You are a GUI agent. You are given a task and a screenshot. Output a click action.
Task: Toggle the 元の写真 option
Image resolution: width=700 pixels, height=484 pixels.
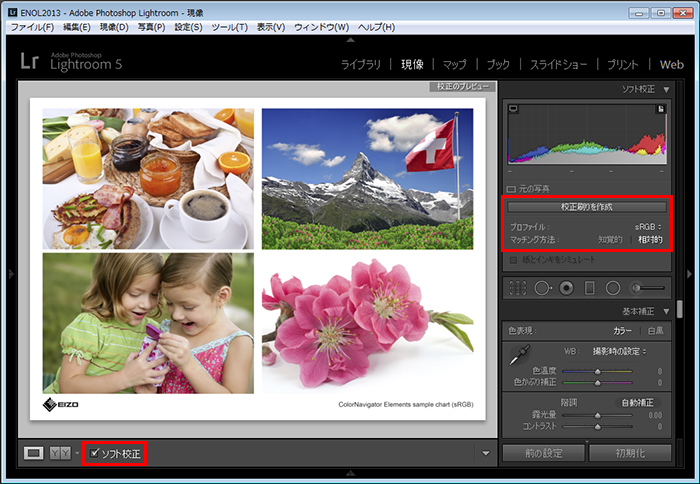[x=512, y=189]
